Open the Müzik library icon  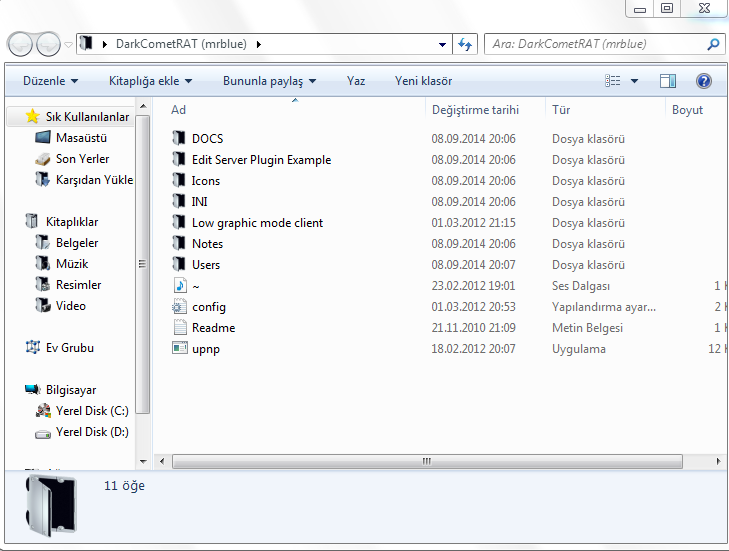[42, 263]
